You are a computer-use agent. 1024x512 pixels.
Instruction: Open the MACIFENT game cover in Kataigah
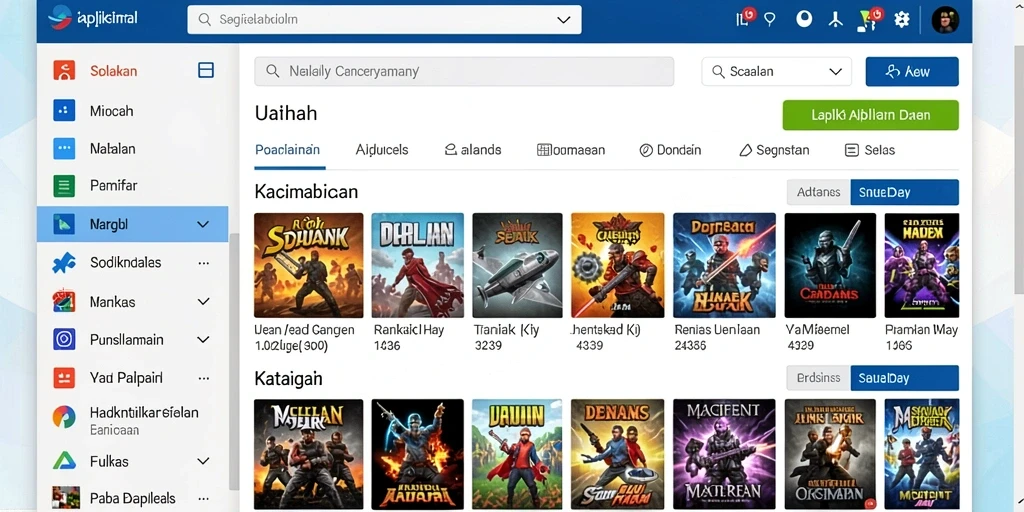click(x=724, y=455)
